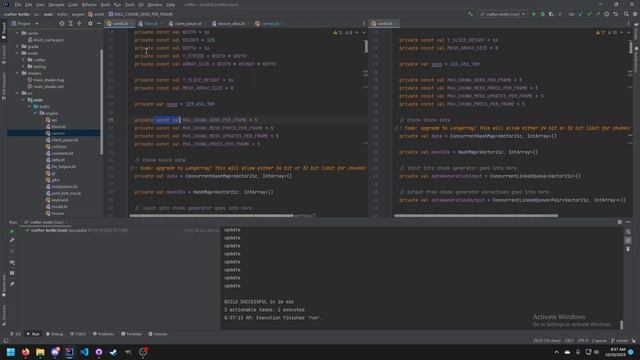
Task: Click the Search Everywhere magnifier icon
Action: click(626, 14)
